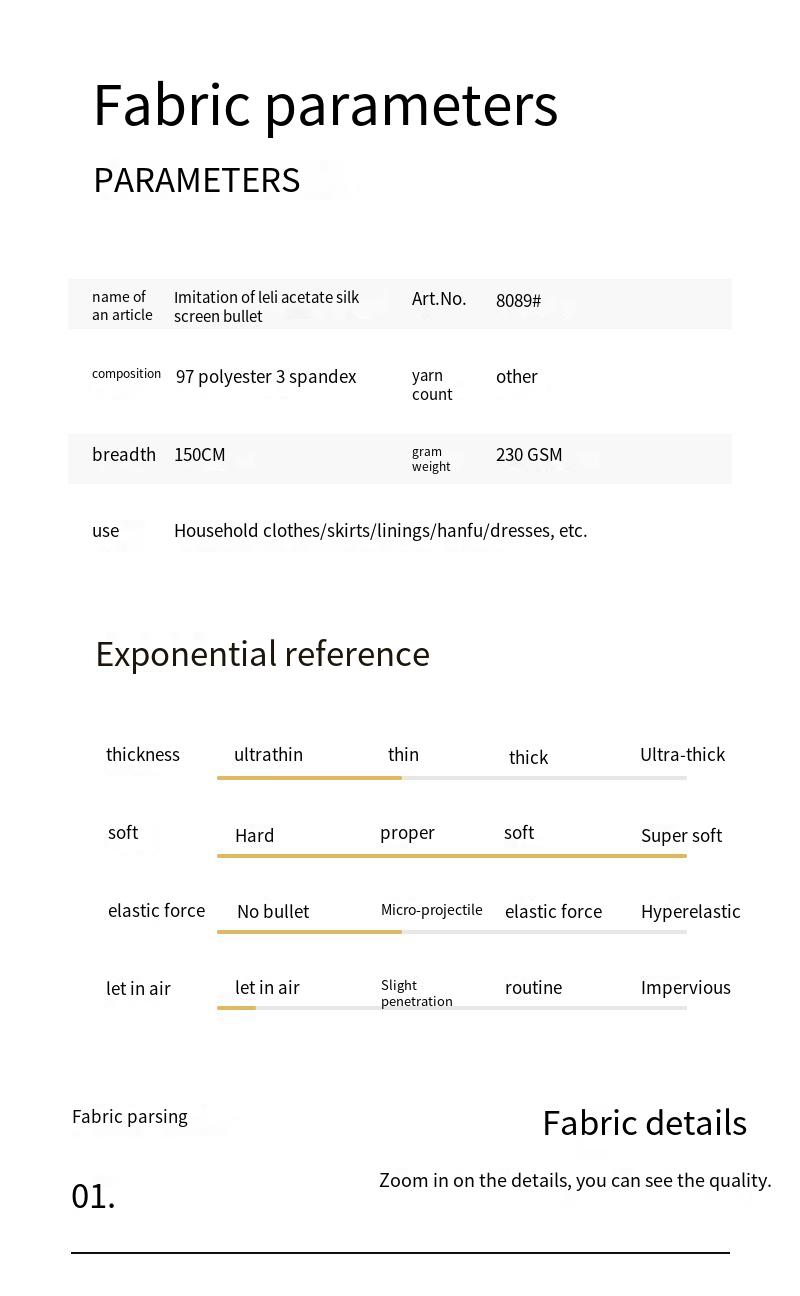Click the thickness level slider bar
The image size is (800, 1296).
click(x=451, y=777)
